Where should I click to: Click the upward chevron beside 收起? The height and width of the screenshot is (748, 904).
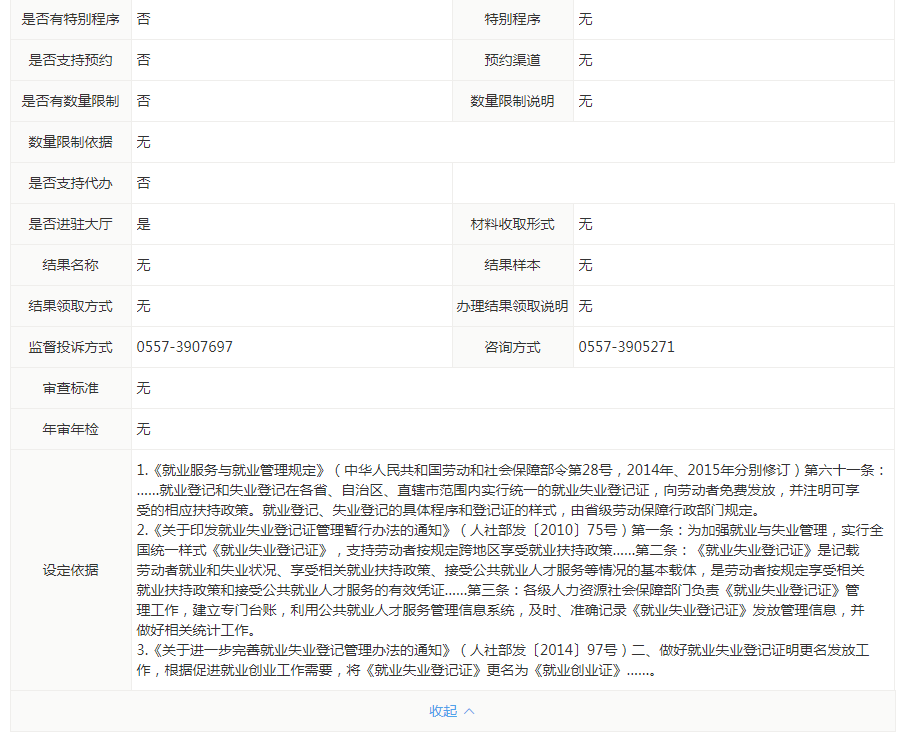(x=469, y=711)
